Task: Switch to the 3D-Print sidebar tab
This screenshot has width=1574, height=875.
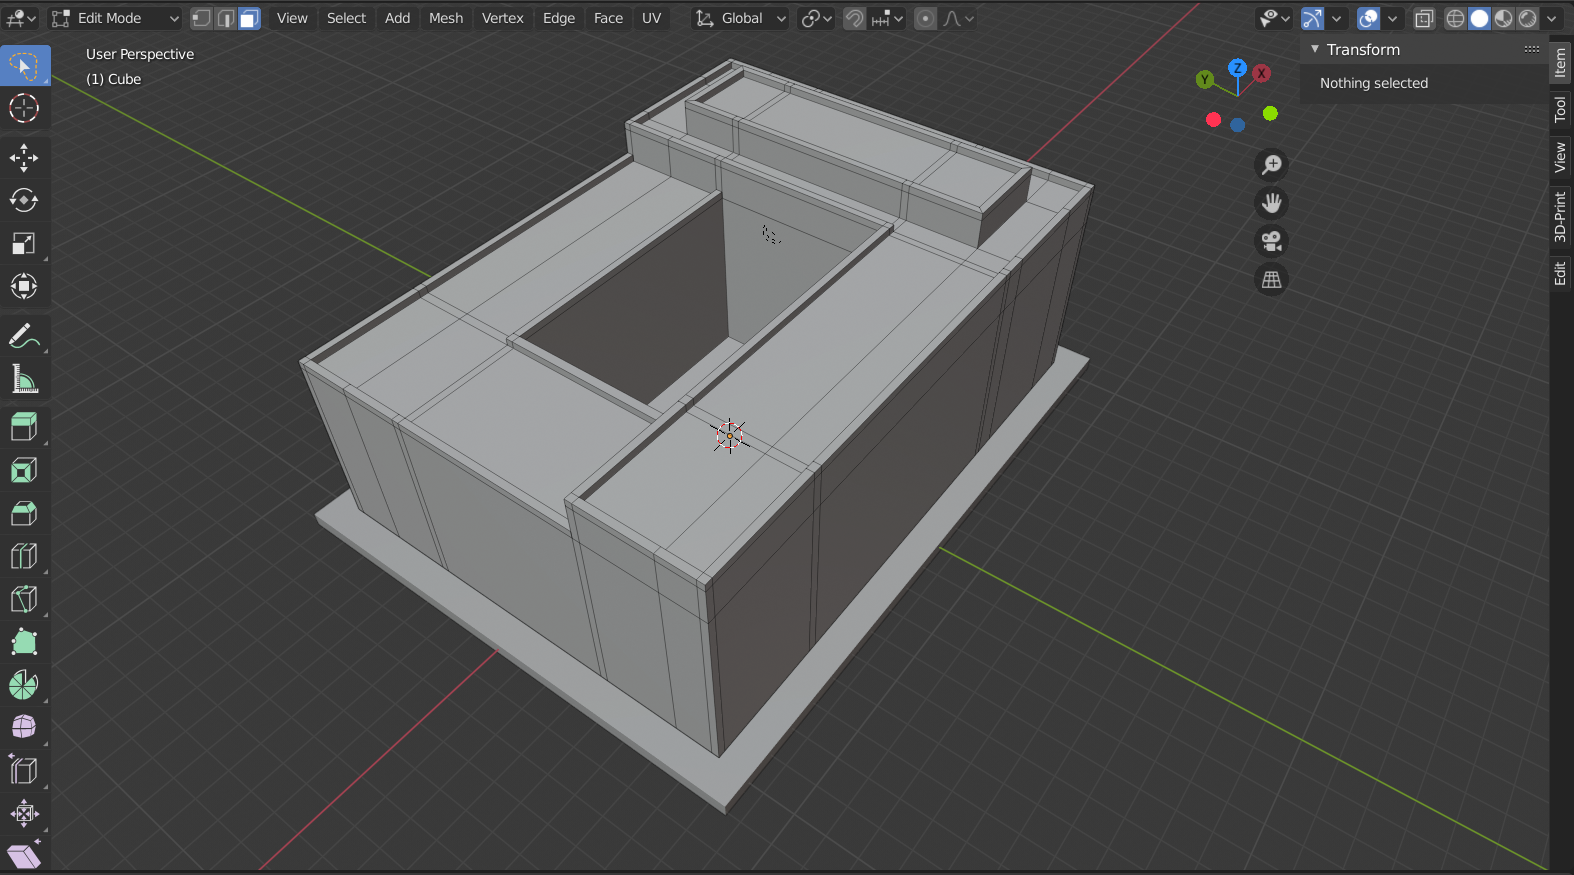Action: coord(1560,217)
